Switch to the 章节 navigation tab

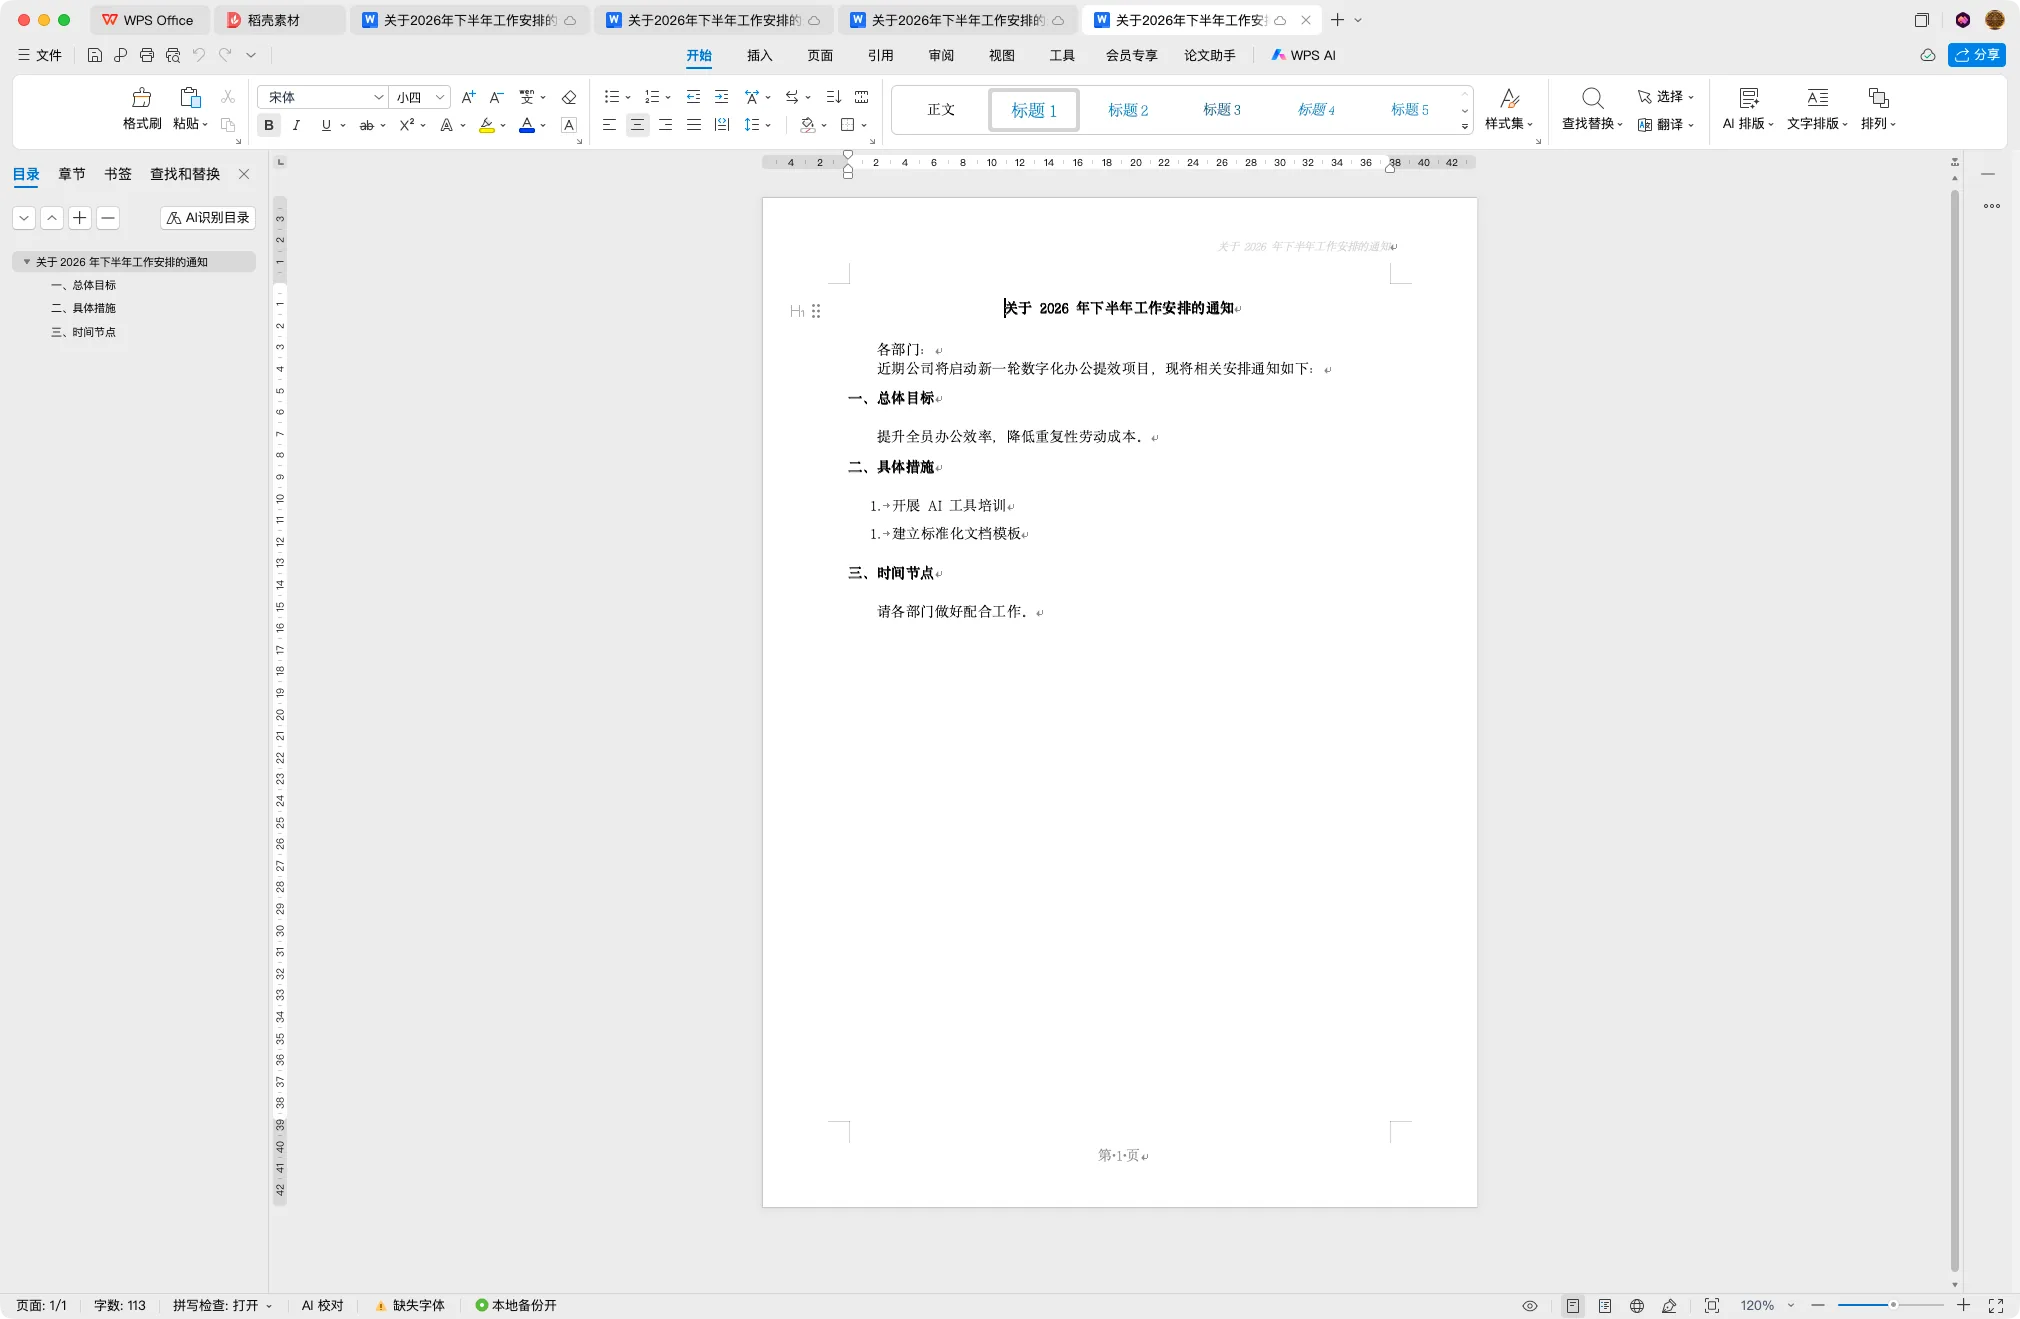click(x=72, y=174)
